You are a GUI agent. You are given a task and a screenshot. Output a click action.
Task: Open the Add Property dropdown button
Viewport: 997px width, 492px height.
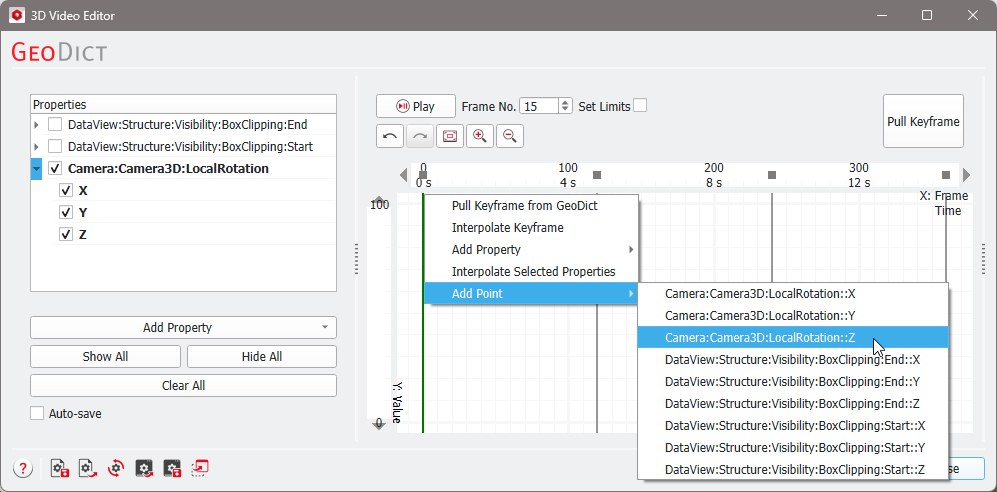coord(183,327)
